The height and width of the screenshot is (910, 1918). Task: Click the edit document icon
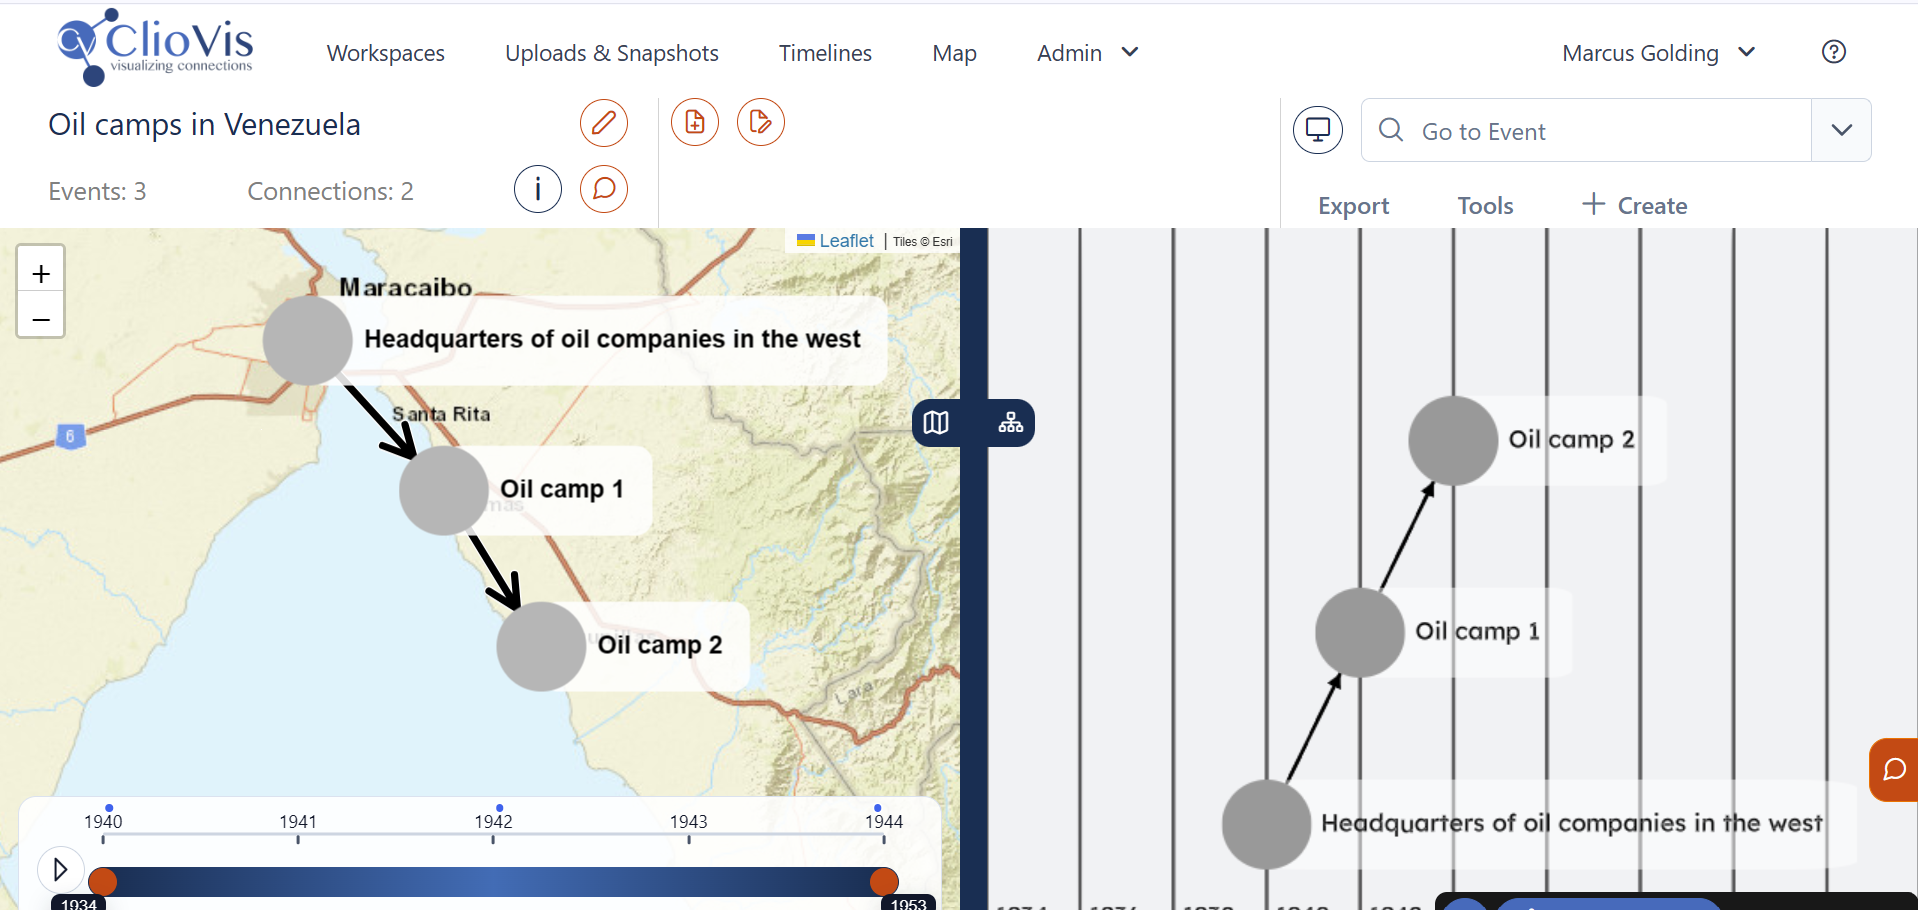pyautogui.click(x=761, y=122)
